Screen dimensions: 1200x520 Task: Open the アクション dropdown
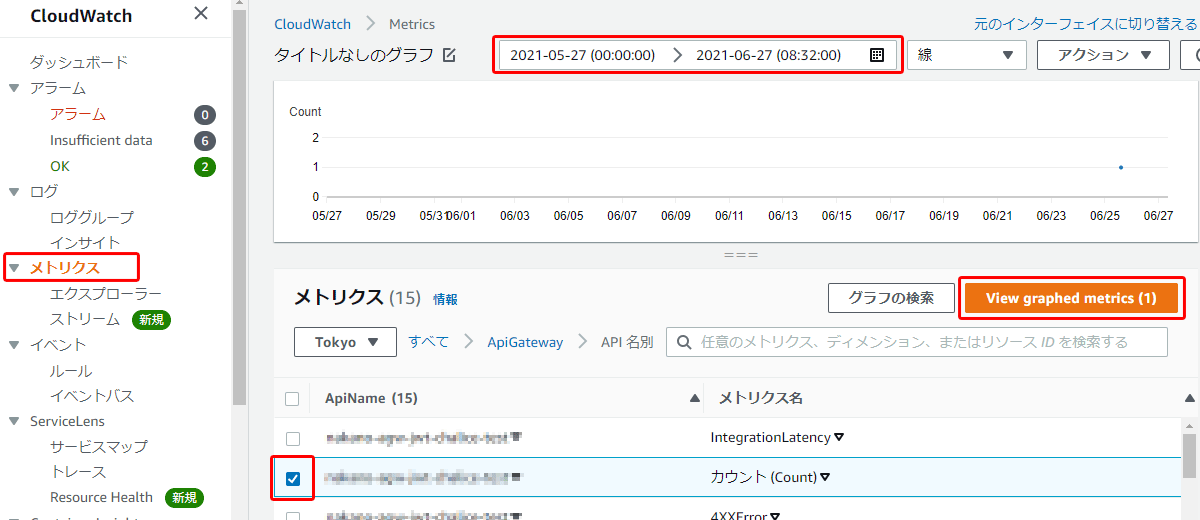pyautogui.click(x=1103, y=55)
